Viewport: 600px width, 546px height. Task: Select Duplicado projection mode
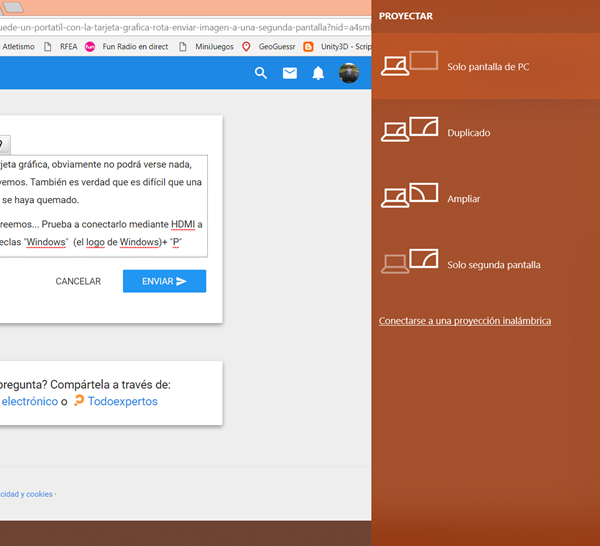click(x=486, y=132)
